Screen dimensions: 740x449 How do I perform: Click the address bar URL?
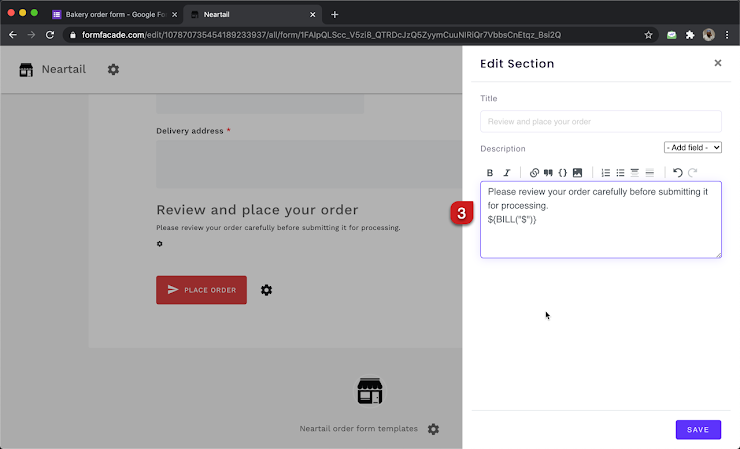click(321, 35)
